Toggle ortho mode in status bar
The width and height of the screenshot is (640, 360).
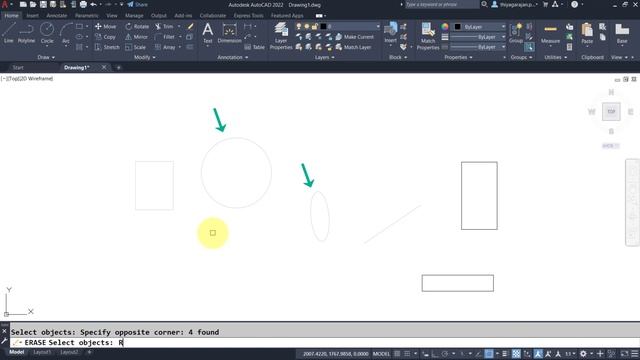435,354
